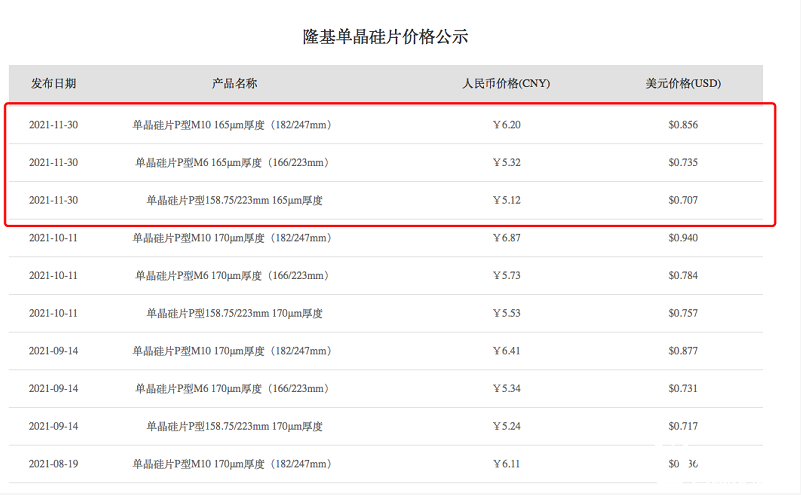Click the $0.940 price cell
This screenshot has width=801, height=495.
[x=683, y=238]
